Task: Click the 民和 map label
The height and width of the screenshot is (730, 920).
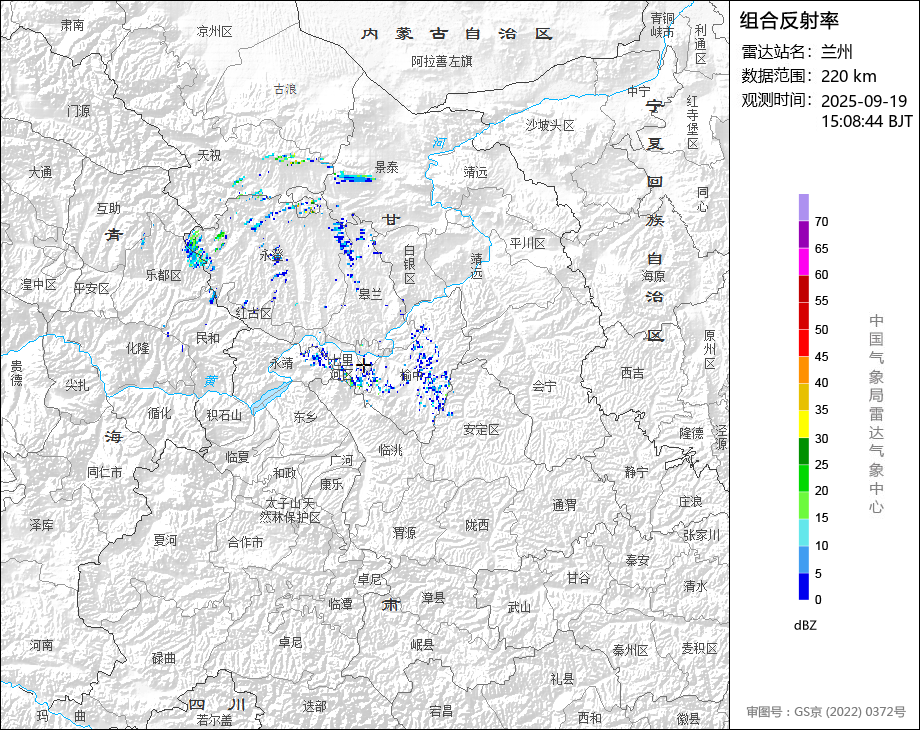Action: click(208, 338)
